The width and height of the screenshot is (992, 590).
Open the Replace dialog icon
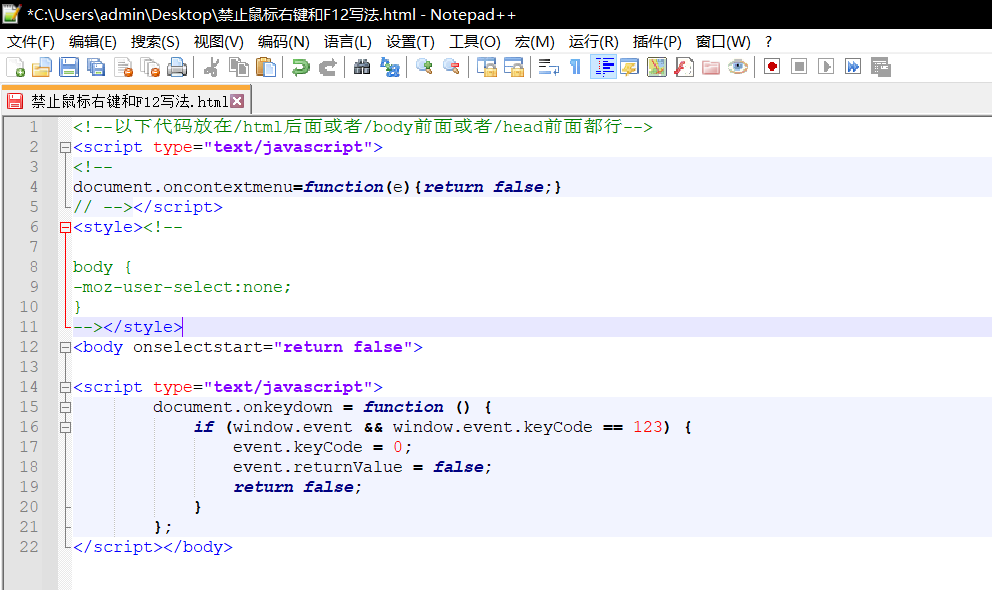390,67
